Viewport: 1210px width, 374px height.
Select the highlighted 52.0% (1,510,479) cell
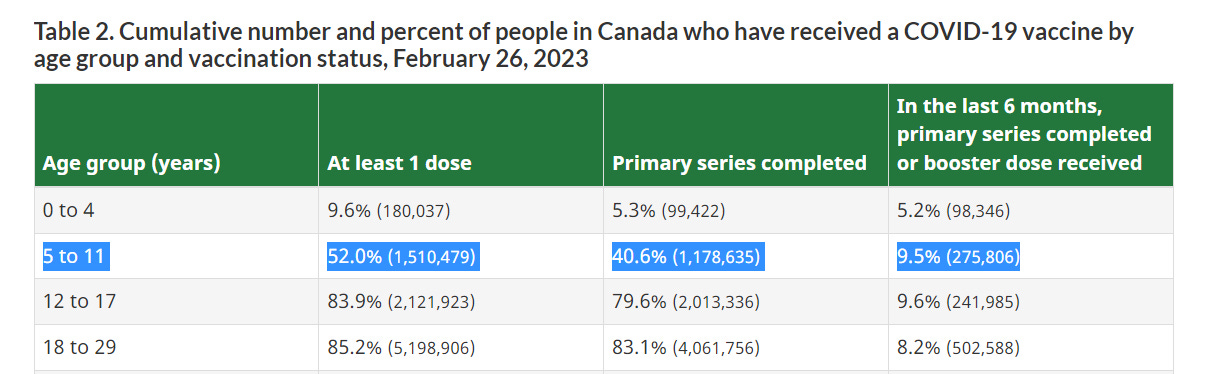pyautogui.click(x=402, y=257)
